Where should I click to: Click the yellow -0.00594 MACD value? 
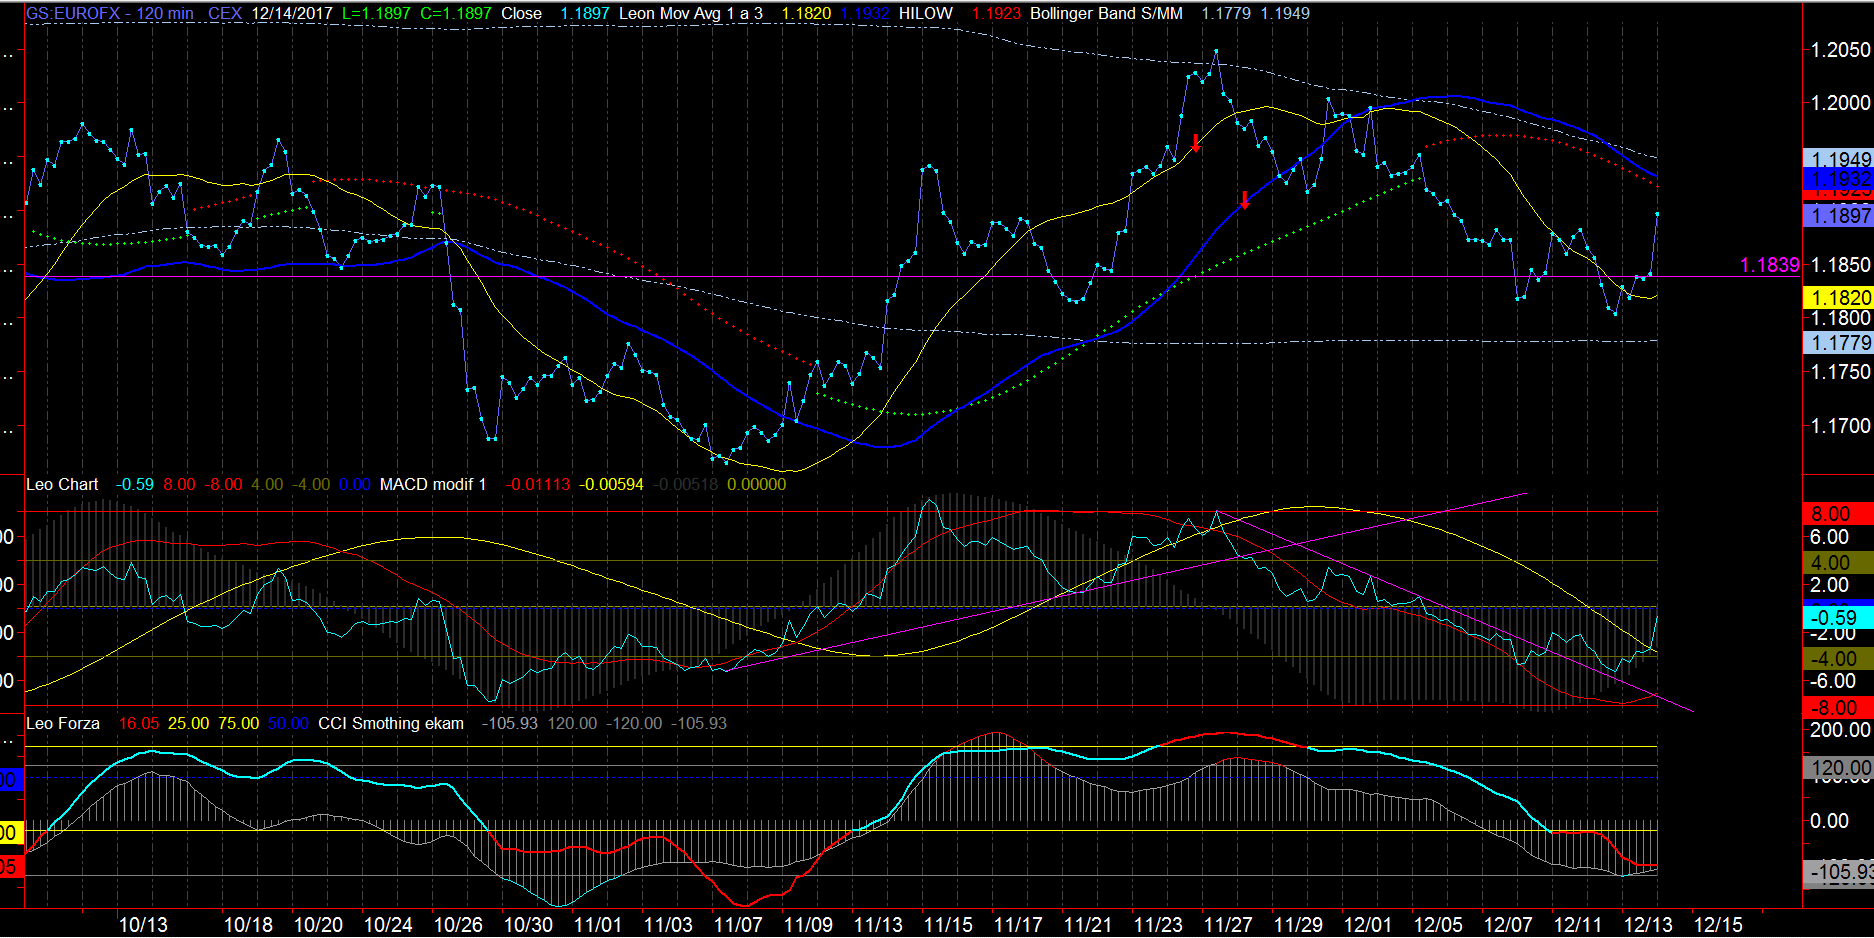pos(611,484)
